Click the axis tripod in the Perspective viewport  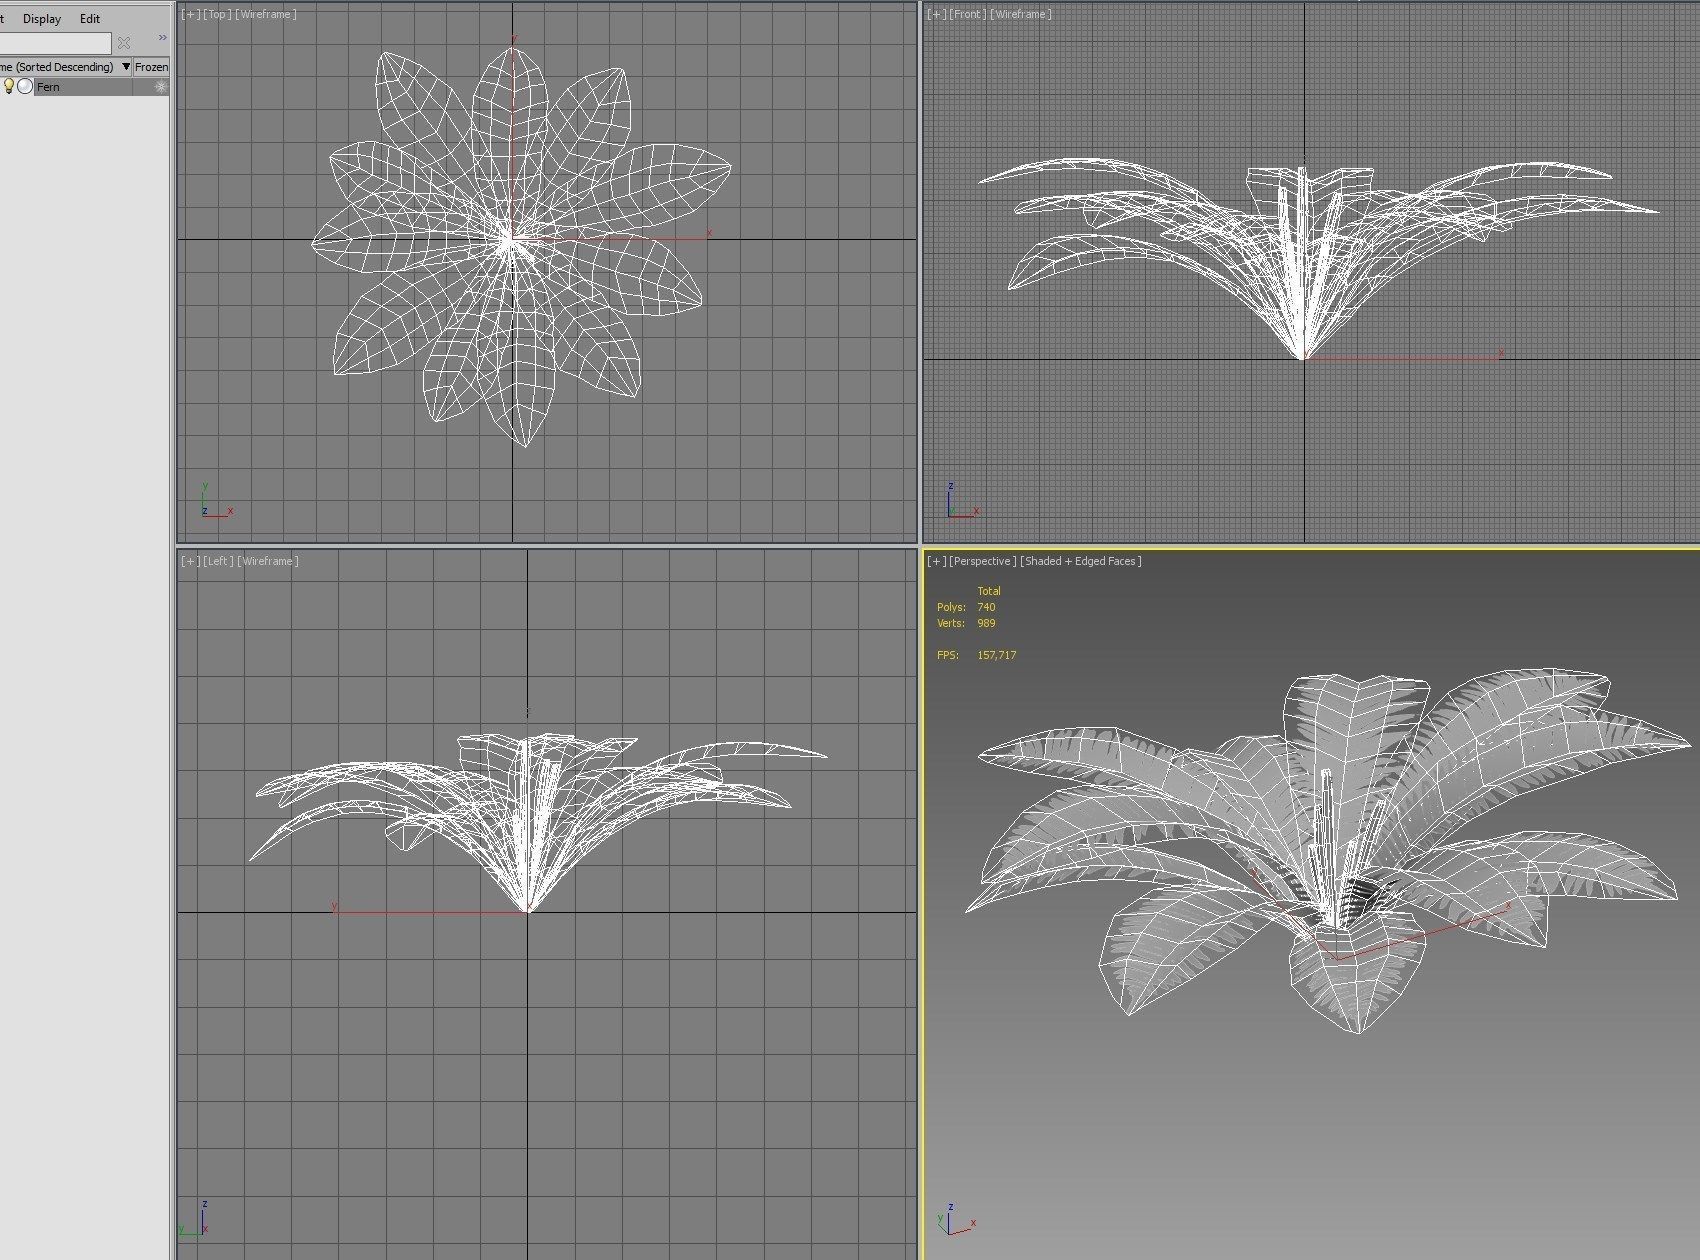point(957,1220)
